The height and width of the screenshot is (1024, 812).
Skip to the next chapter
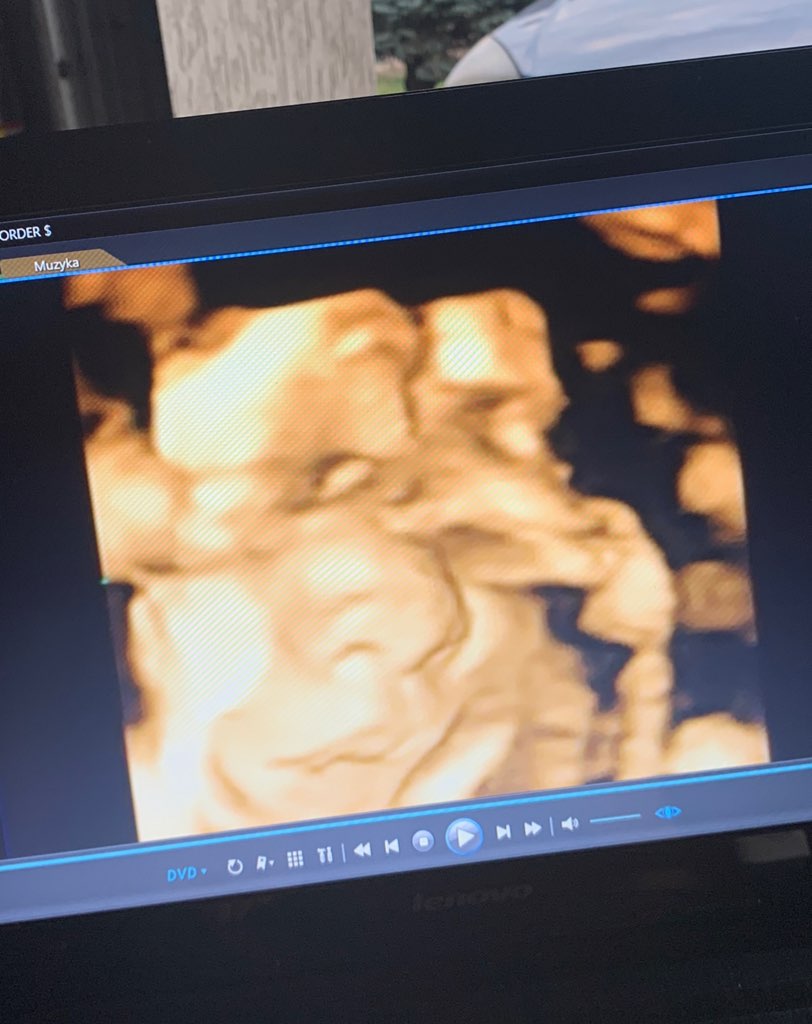(504, 831)
